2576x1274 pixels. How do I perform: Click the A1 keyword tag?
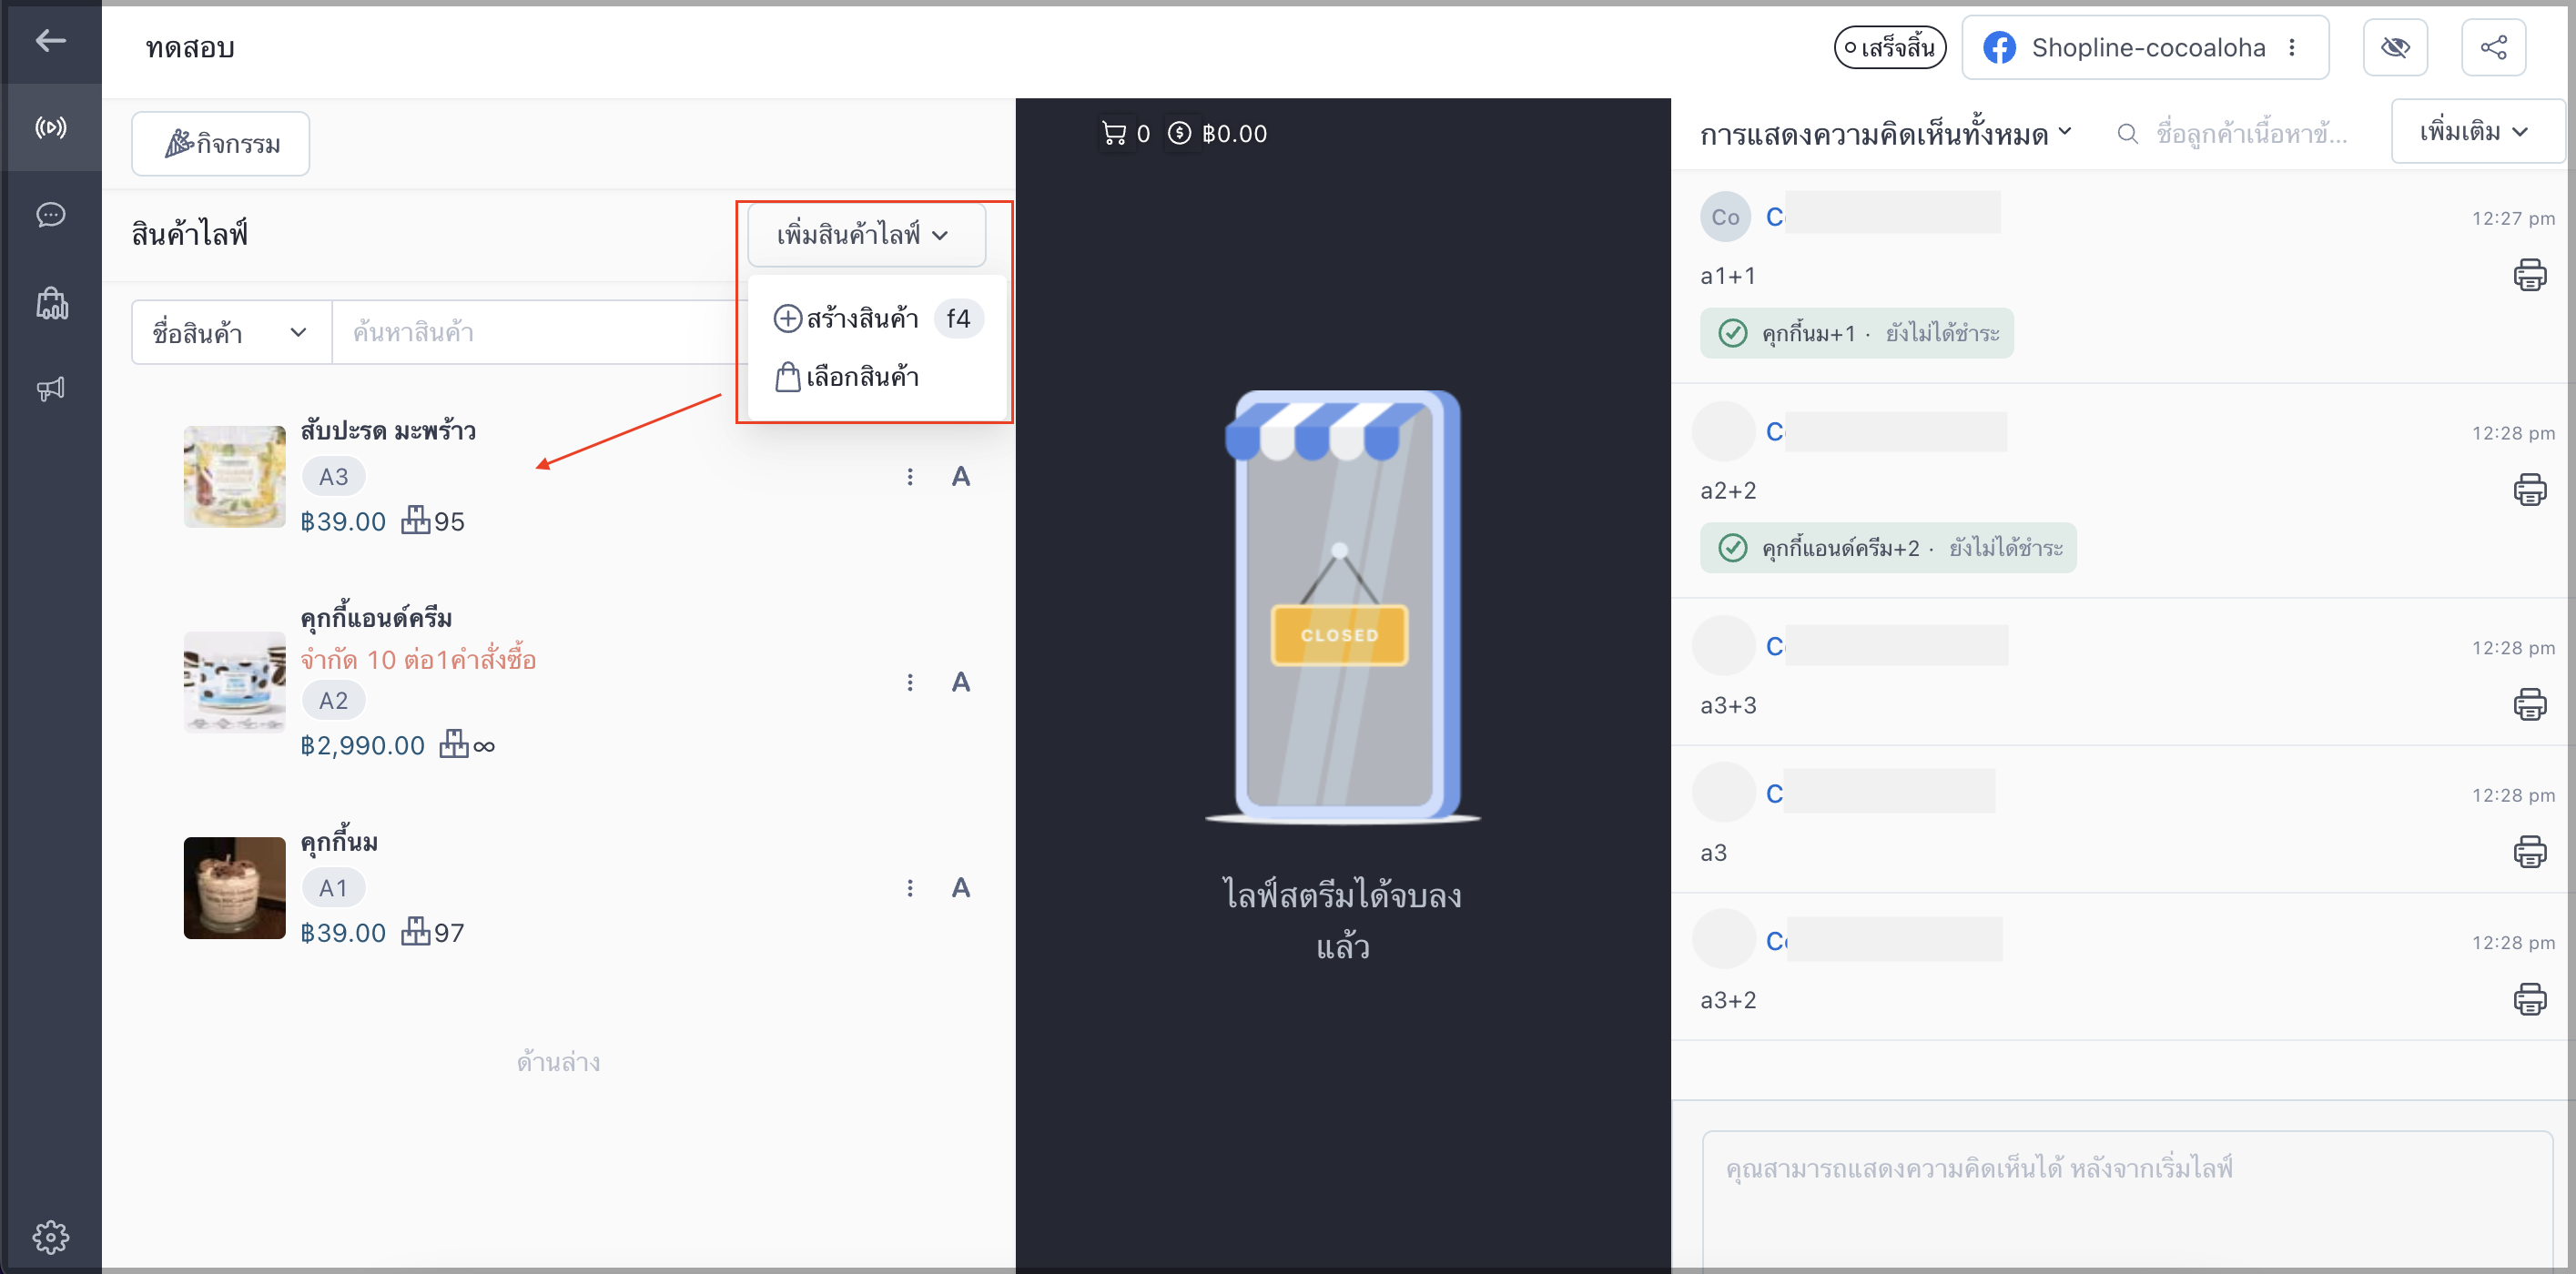tap(333, 888)
